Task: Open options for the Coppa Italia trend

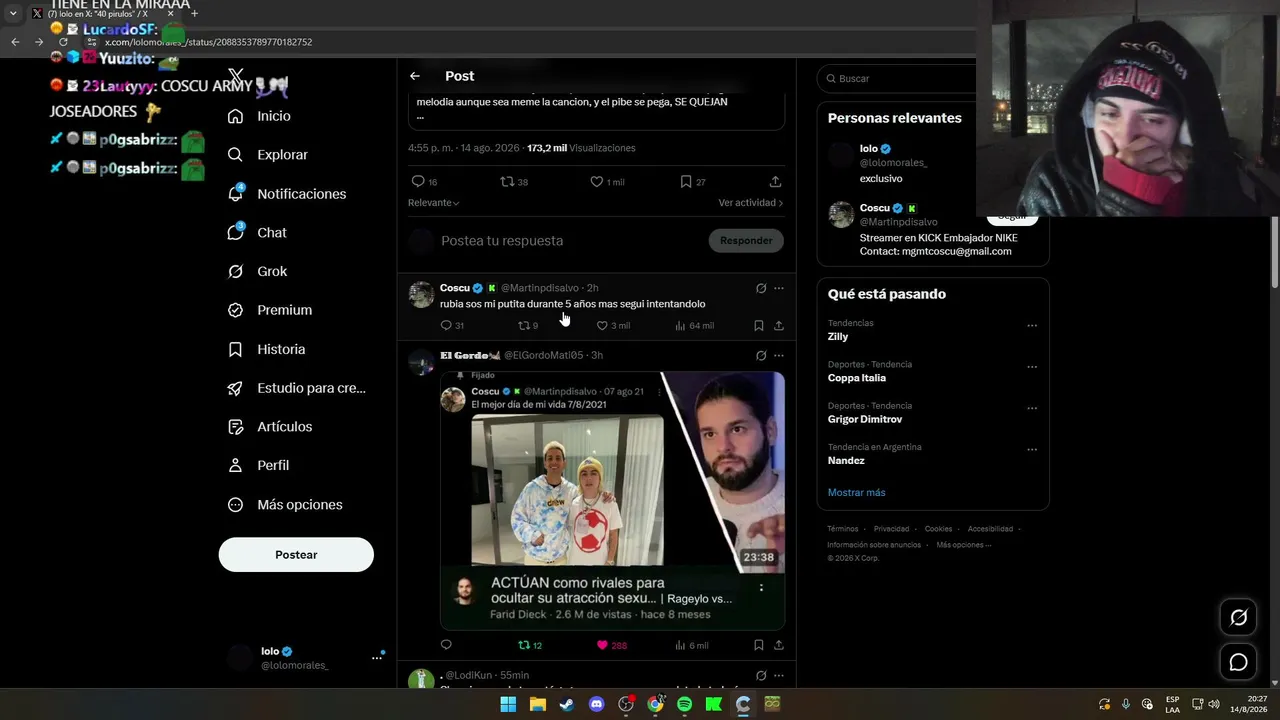Action: [x=1032, y=367]
